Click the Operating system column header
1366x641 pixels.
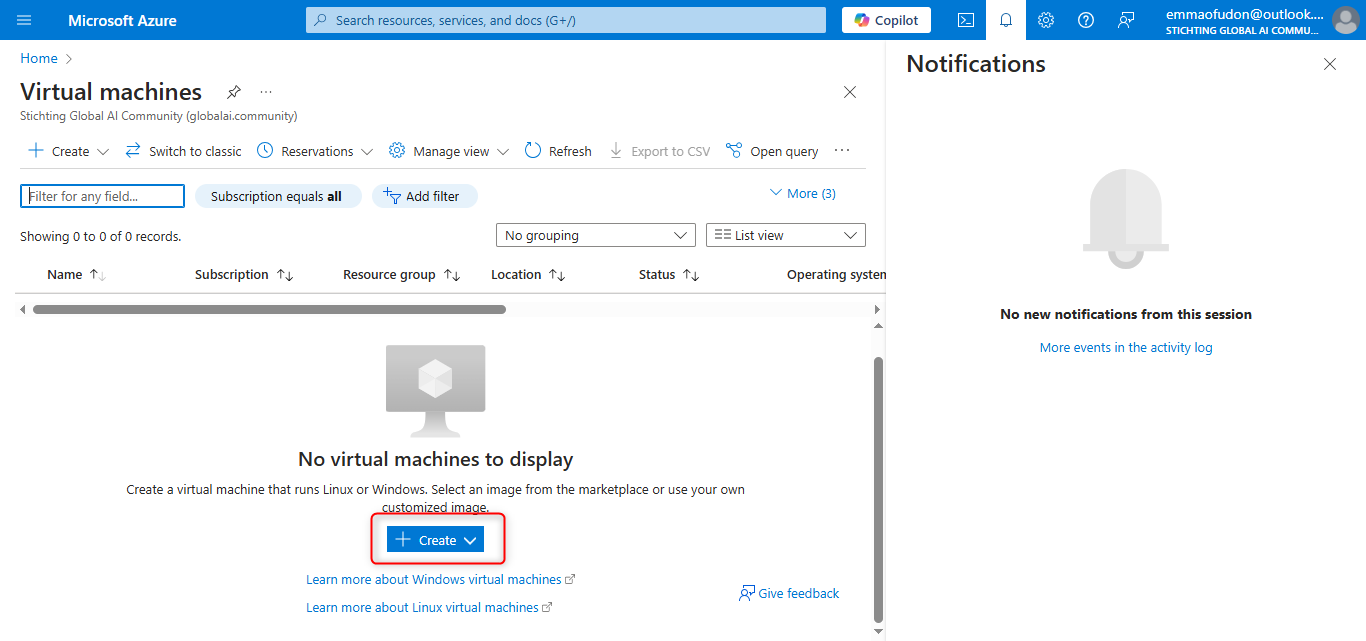click(836, 275)
